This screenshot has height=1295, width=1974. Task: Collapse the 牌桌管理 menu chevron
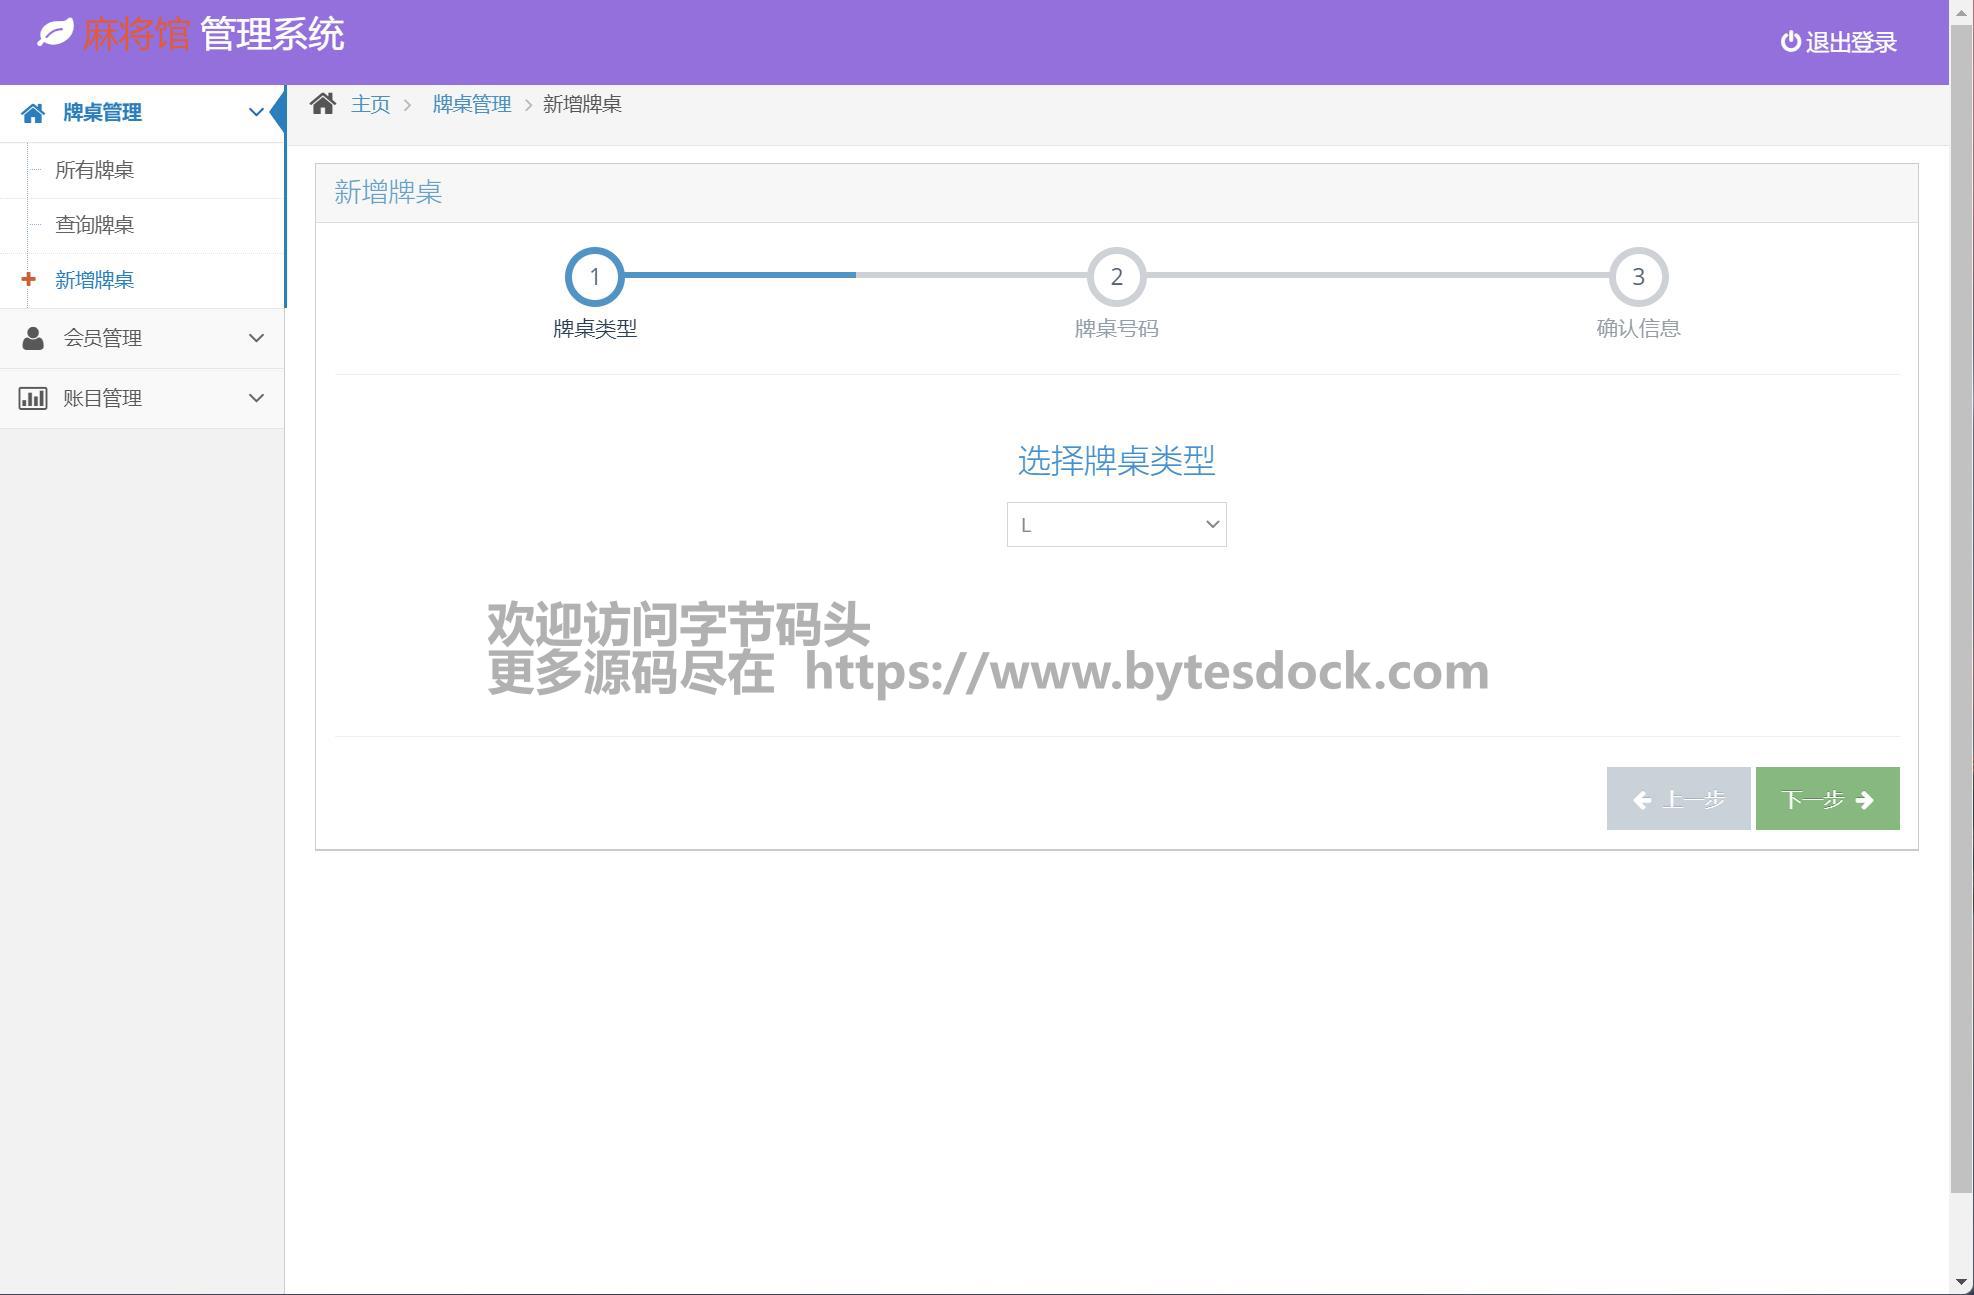coord(256,112)
